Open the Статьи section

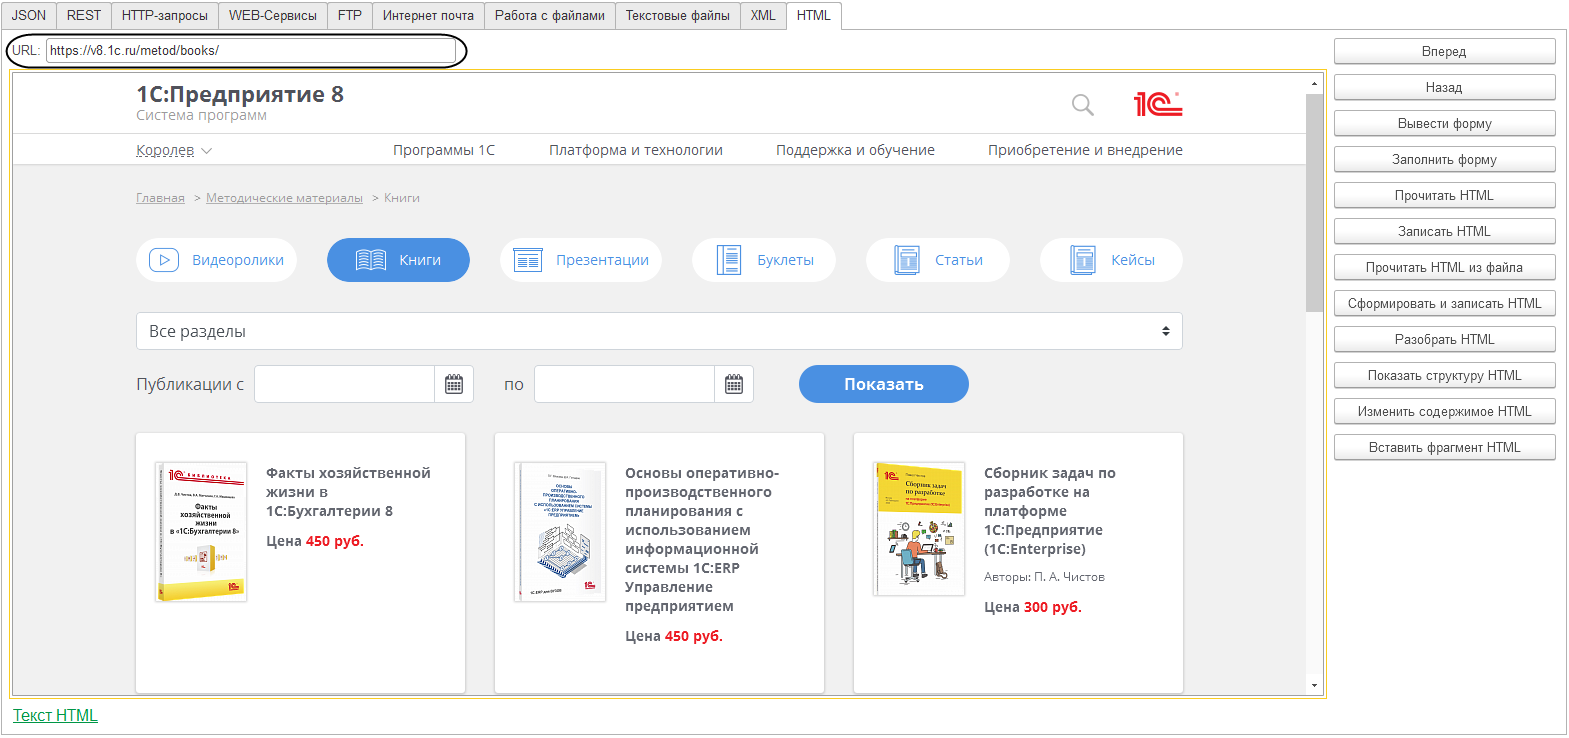[x=938, y=260]
